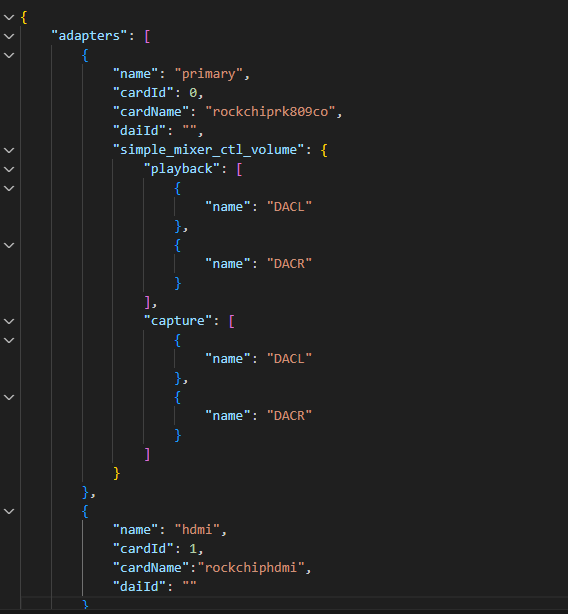Fold the "adapters" array using its chevron
Image resolution: width=568 pixels, height=614 pixels.
point(9,36)
